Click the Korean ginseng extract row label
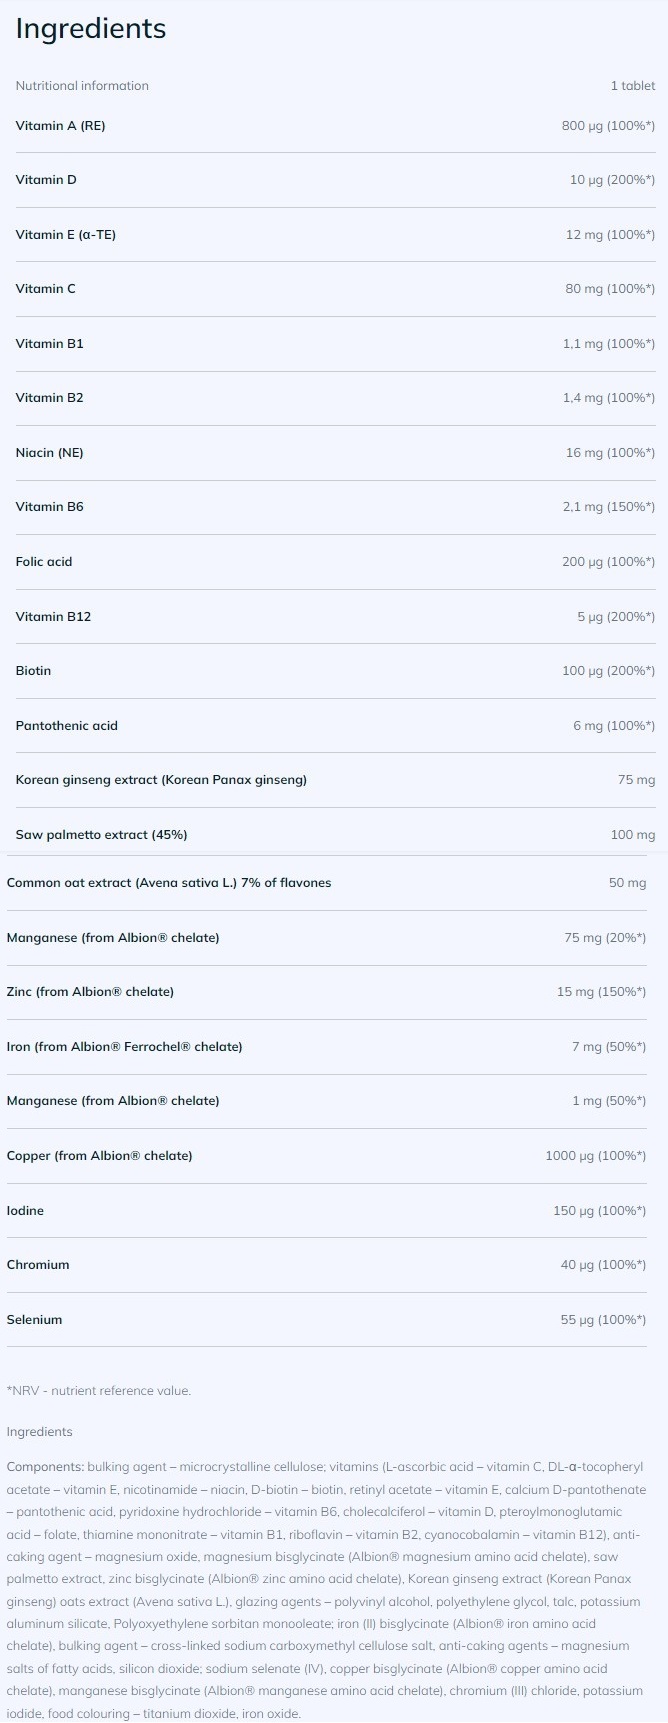Viewport: 668px width, 1723px height. [x=161, y=780]
